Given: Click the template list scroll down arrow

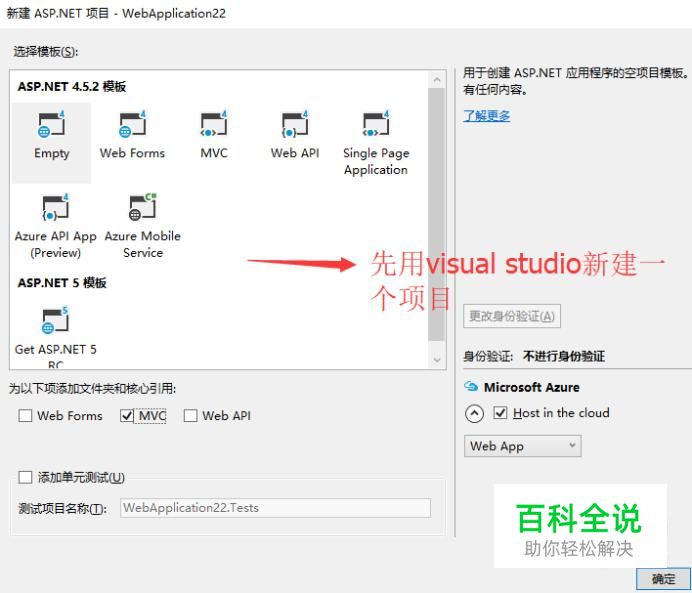Looking at the screenshot, I should click(x=437, y=360).
